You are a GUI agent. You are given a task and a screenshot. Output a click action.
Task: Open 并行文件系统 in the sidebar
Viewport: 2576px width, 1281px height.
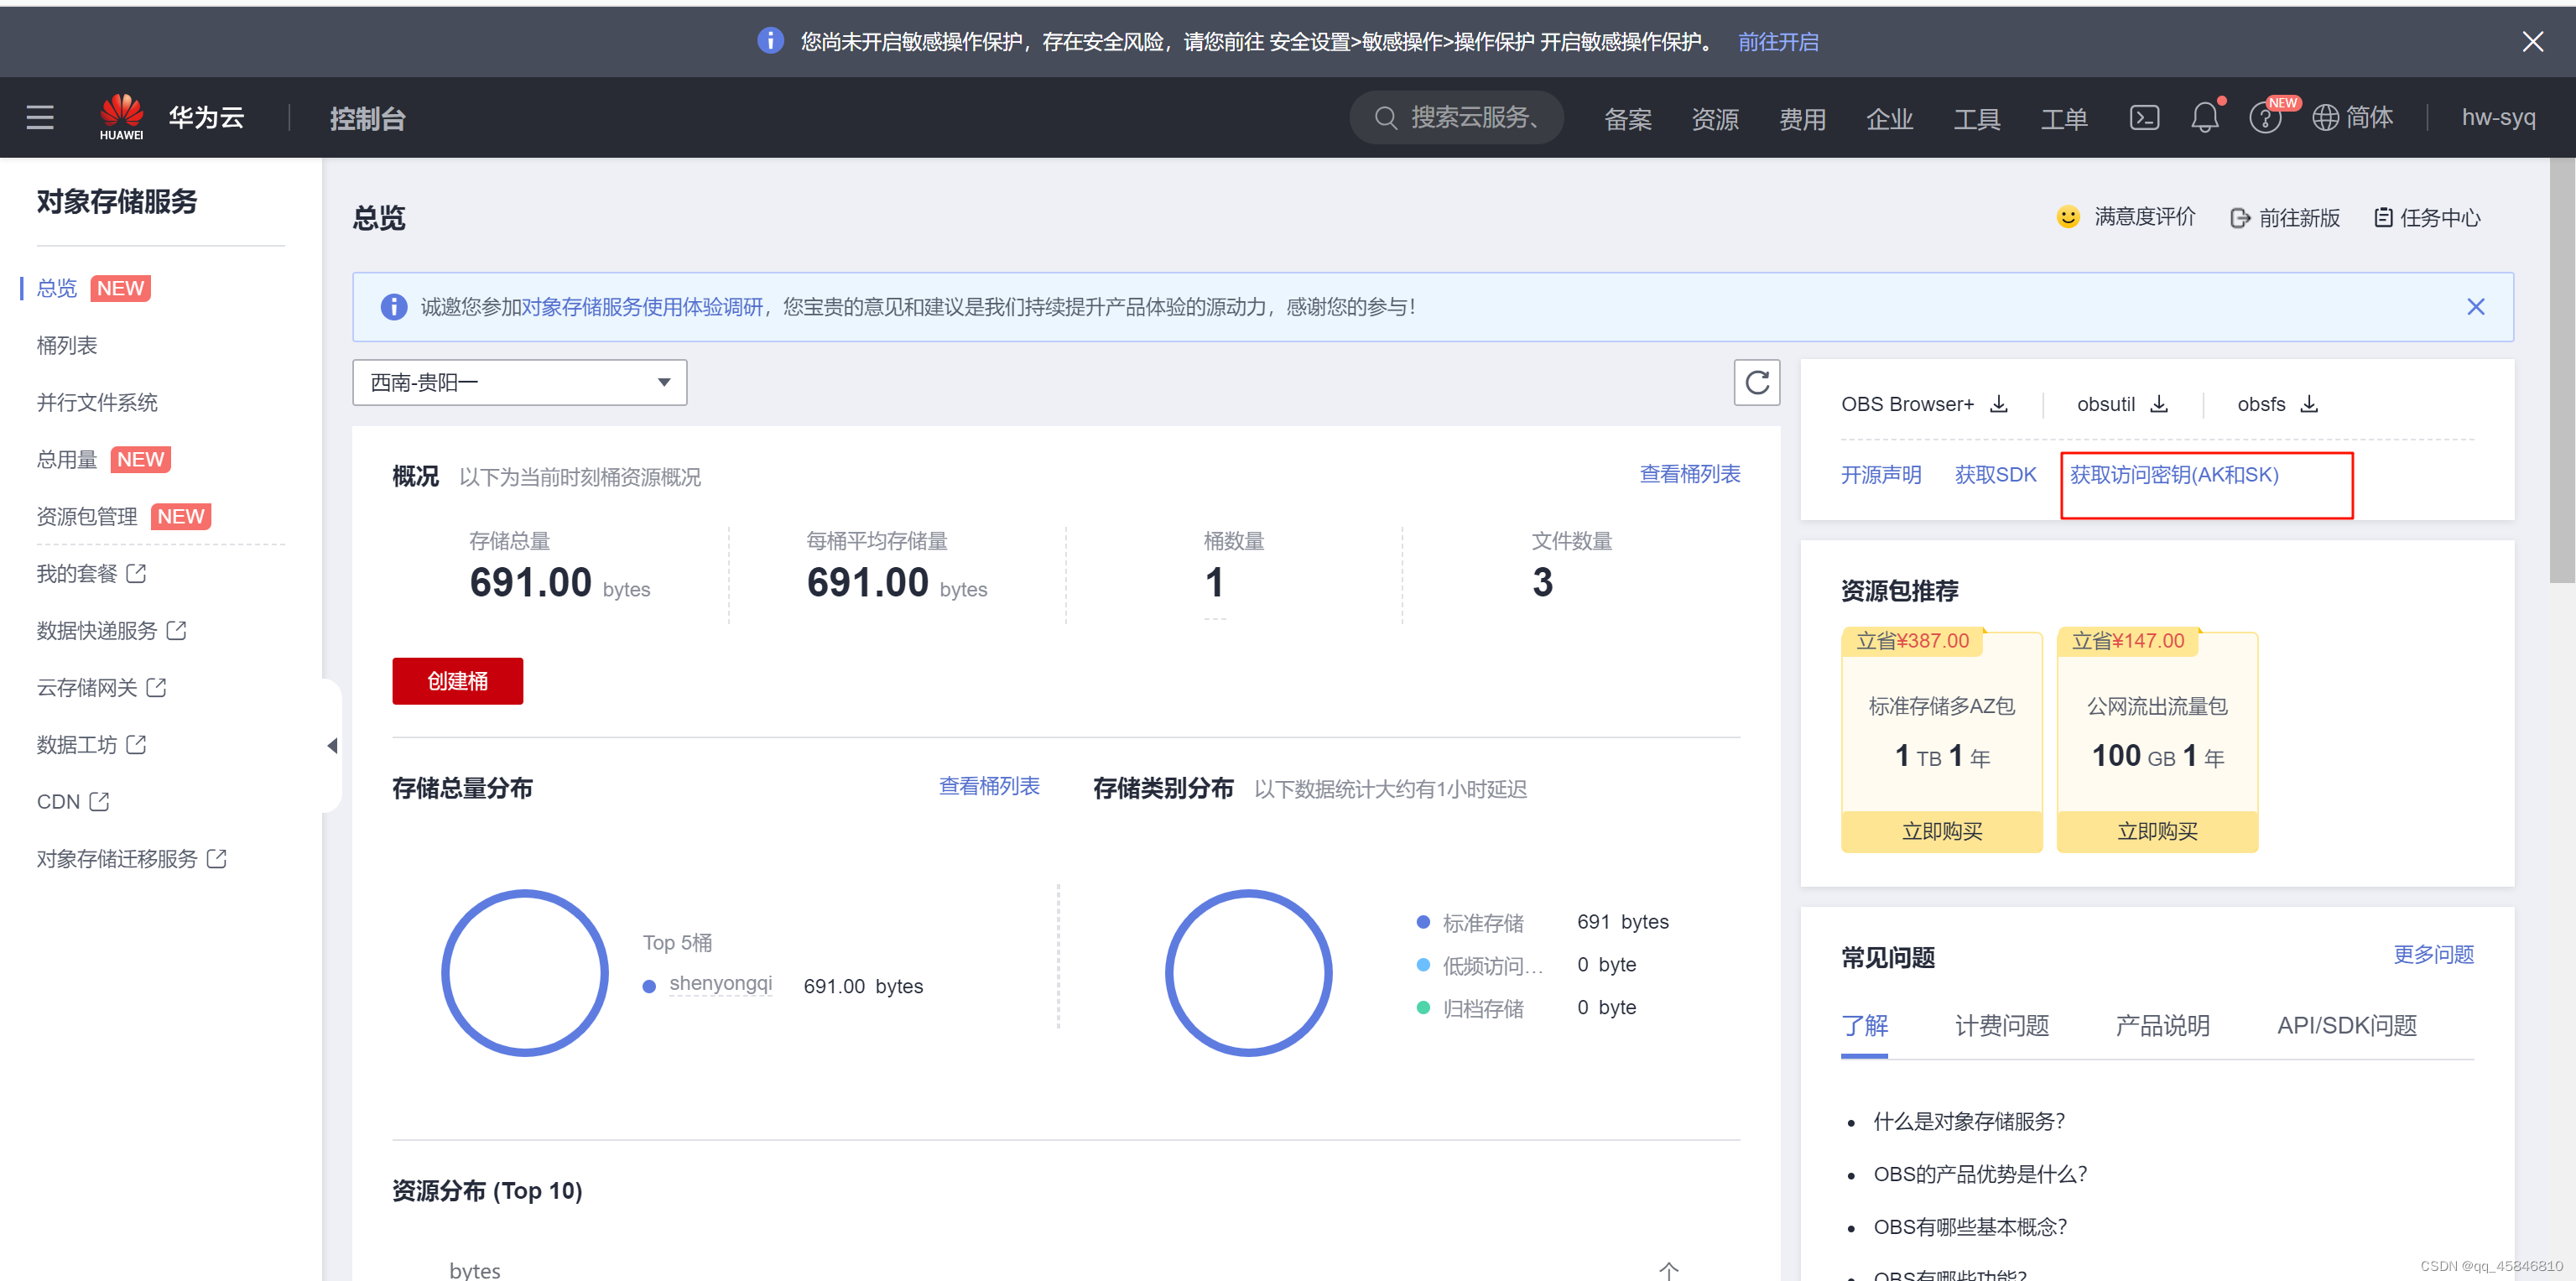tap(97, 402)
